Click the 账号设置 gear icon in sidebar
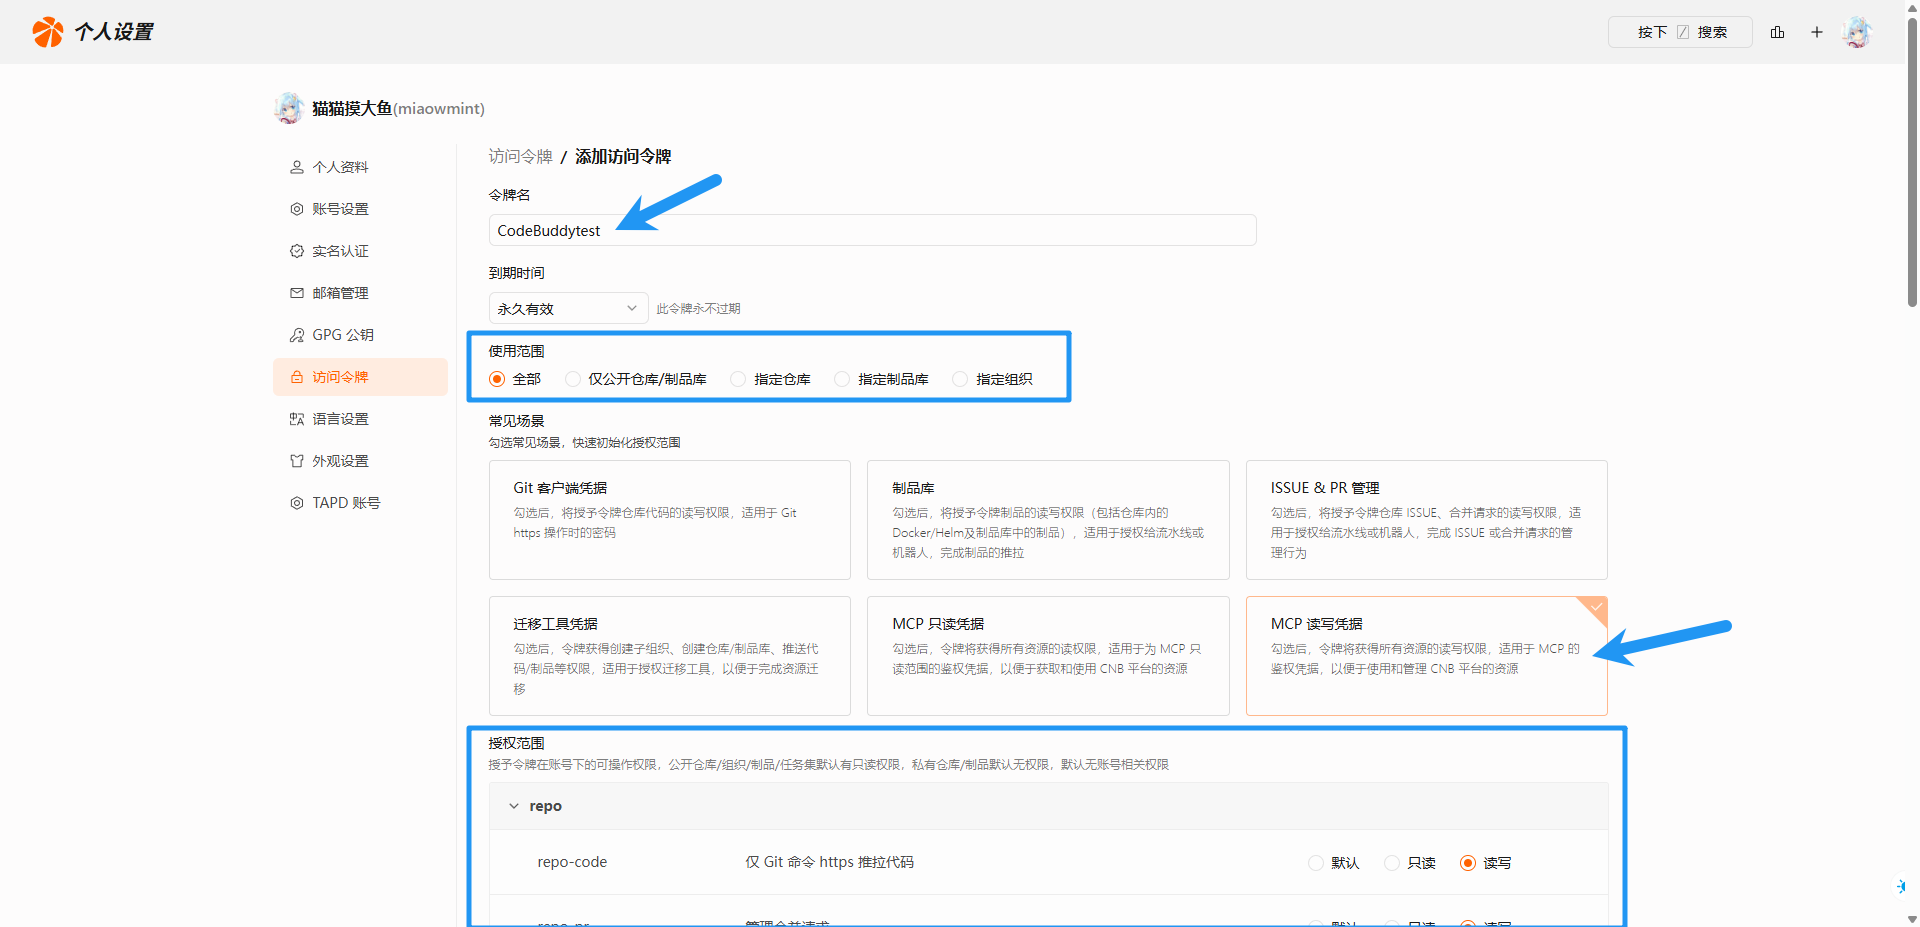 297,209
